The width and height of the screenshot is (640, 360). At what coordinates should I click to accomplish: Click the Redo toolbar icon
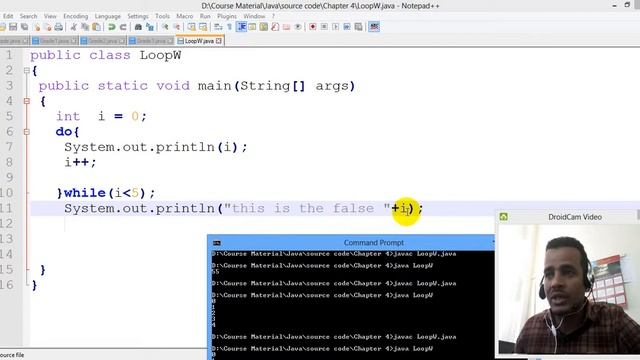coord(123,27)
